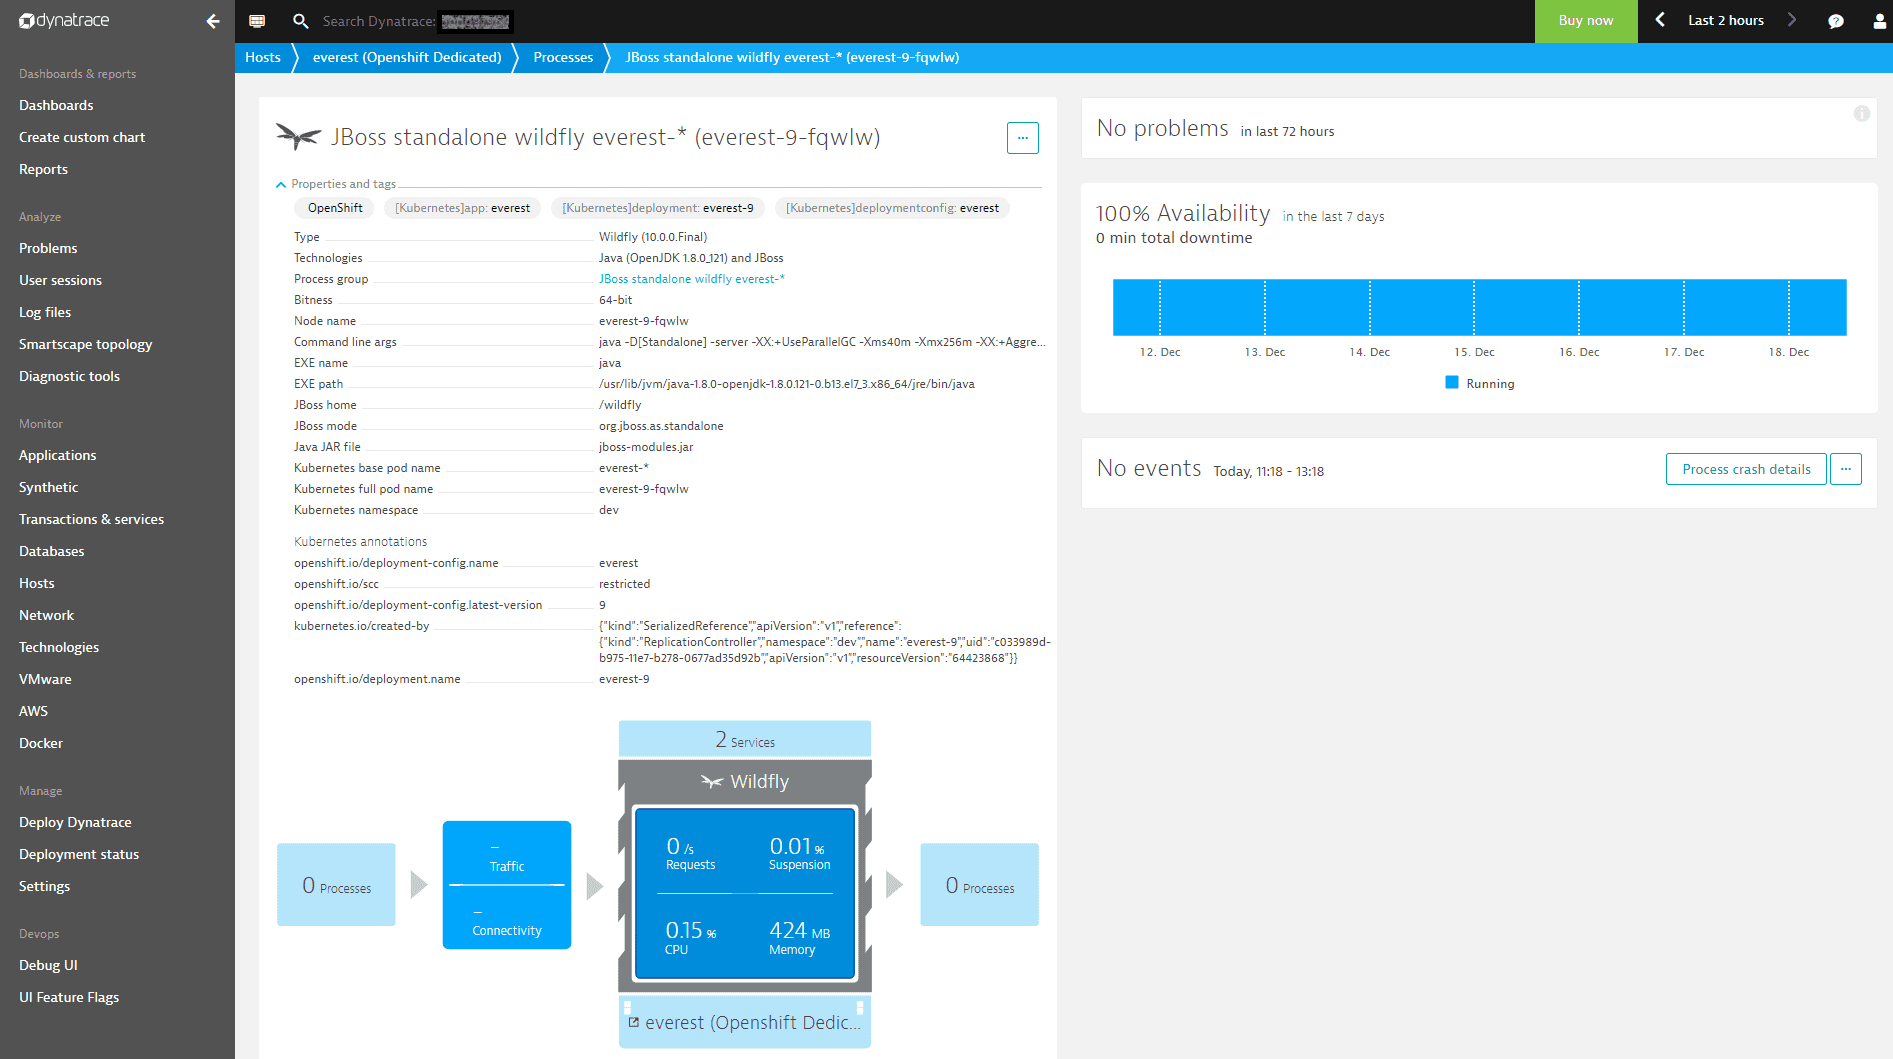
Task: Open everest (Openshift Dedicated) breadcrumb
Action: point(407,57)
